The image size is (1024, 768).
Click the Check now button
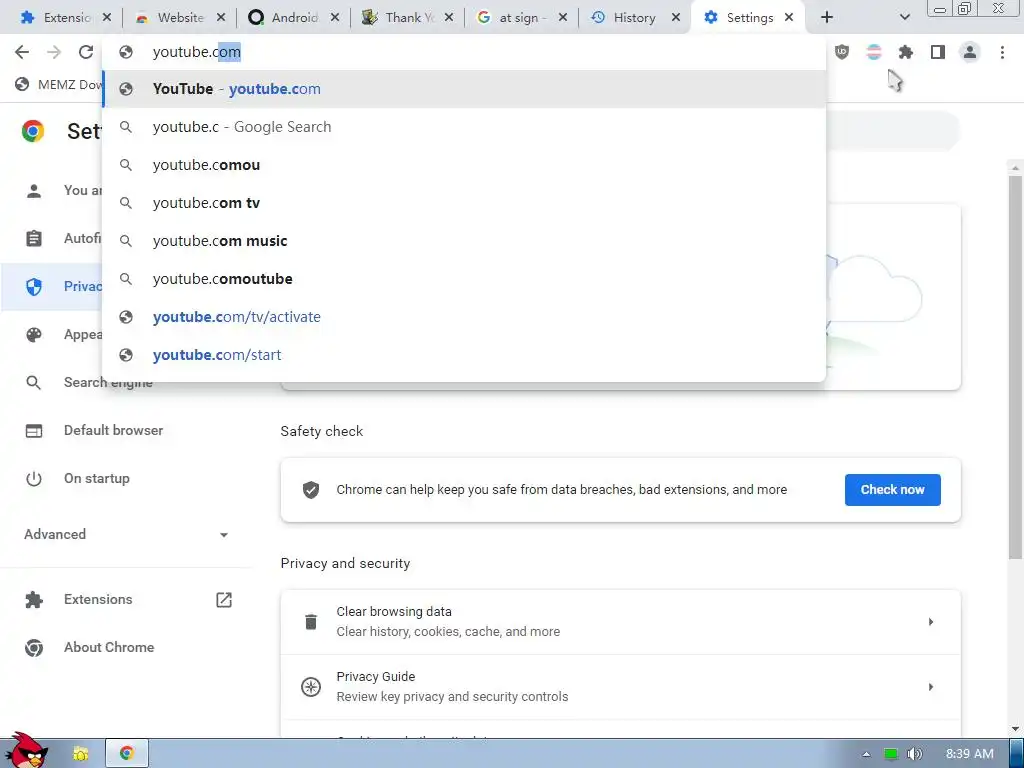pyautogui.click(x=893, y=490)
